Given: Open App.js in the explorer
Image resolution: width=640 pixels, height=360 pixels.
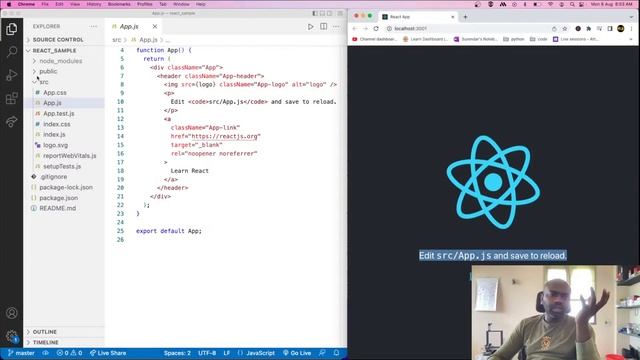Looking at the screenshot, I should (63, 103).
